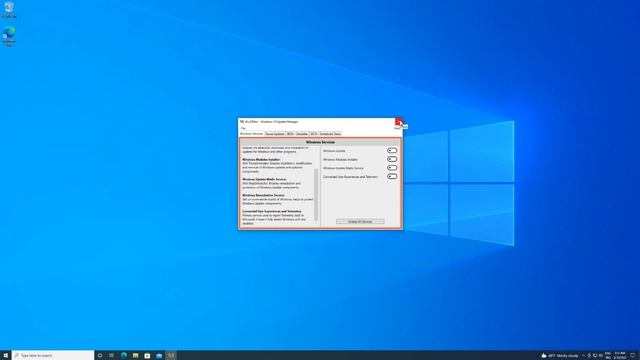Open Cortana from the taskbar
The height and width of the screenshot is (360, 640).
[x=100, y=356]
